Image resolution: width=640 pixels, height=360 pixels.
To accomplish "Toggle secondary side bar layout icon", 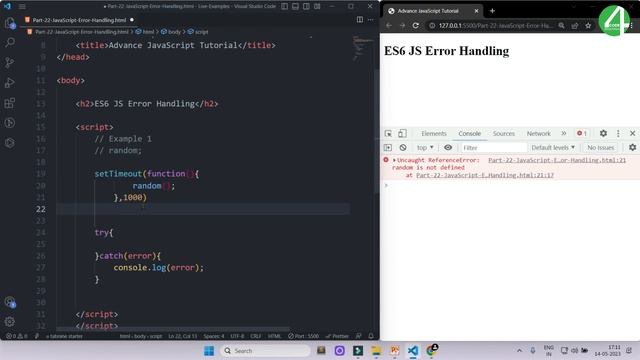I will tap(306, 7).
